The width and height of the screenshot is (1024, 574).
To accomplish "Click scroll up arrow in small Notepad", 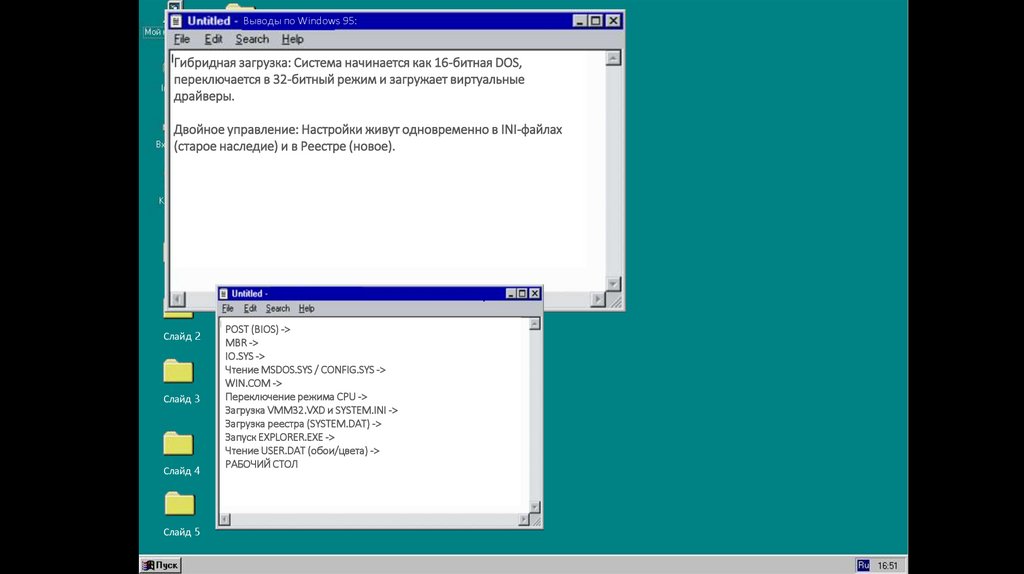I will click(x=534, y=324).
